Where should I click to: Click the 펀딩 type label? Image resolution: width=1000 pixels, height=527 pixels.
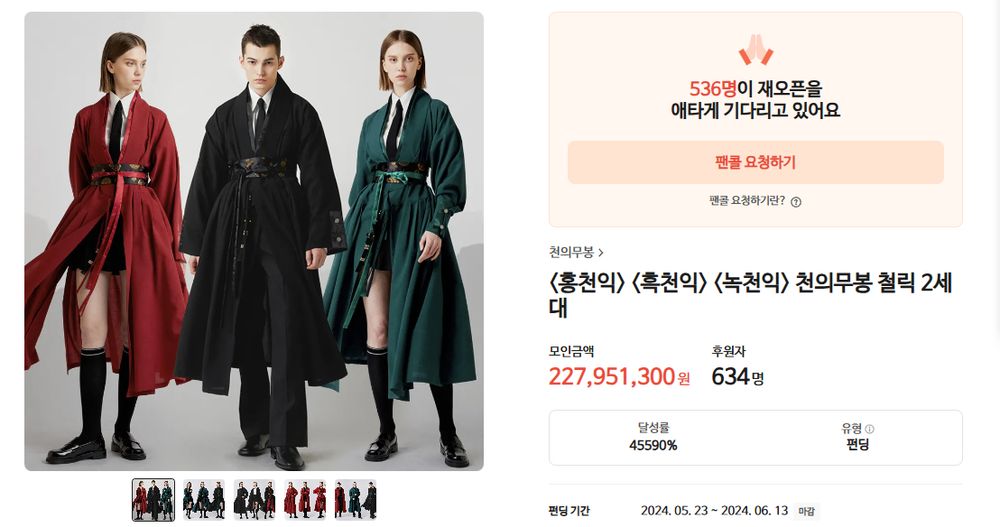pos(857,445)
